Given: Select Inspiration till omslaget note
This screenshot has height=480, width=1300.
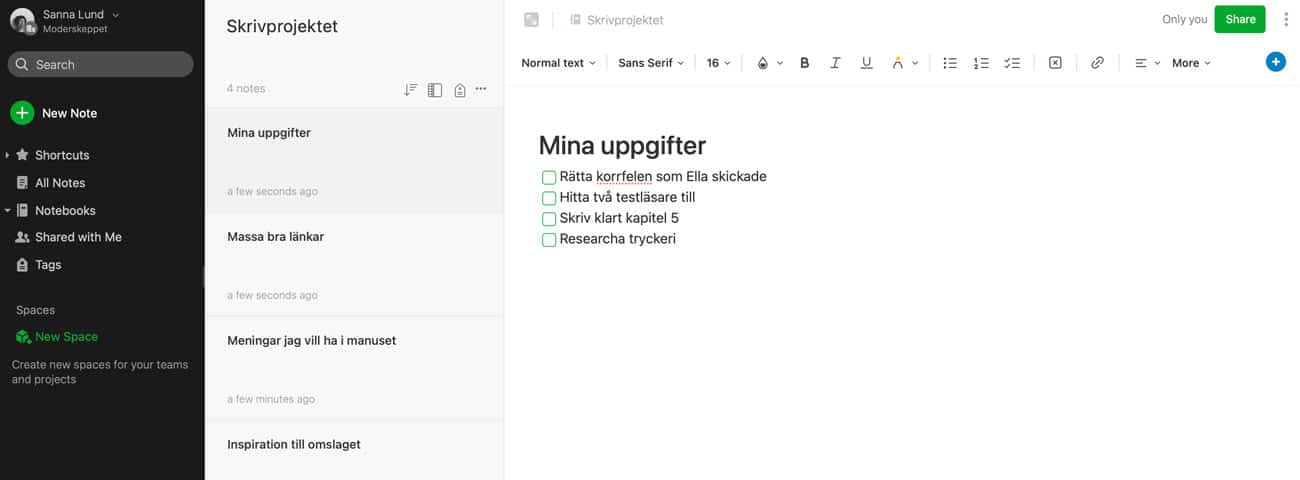Looking at the screenshot, I should [354, 451].
